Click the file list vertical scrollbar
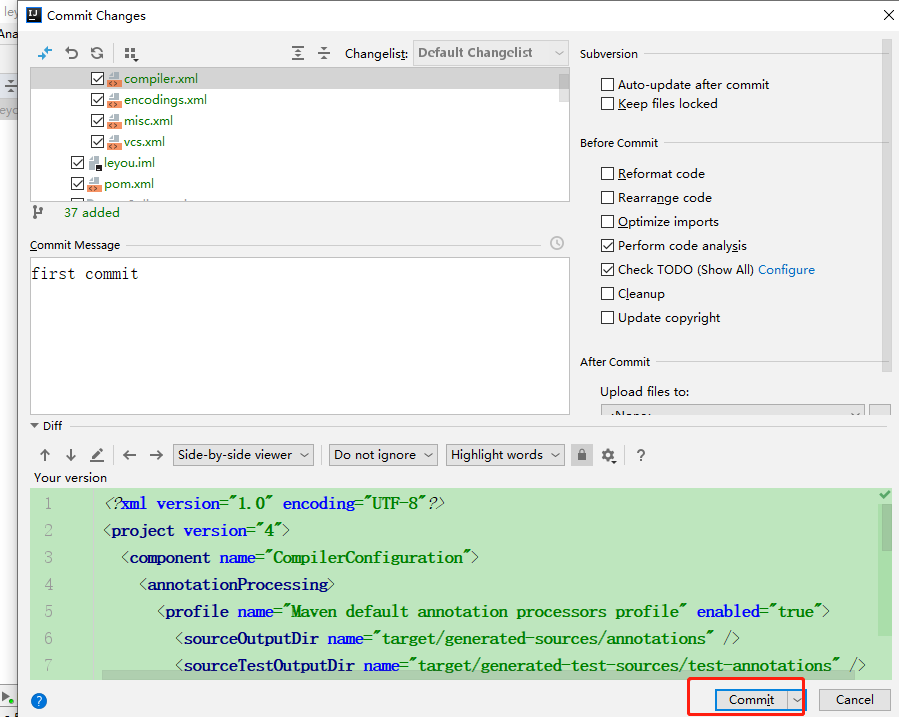The image size is (899, 717). 564,87
